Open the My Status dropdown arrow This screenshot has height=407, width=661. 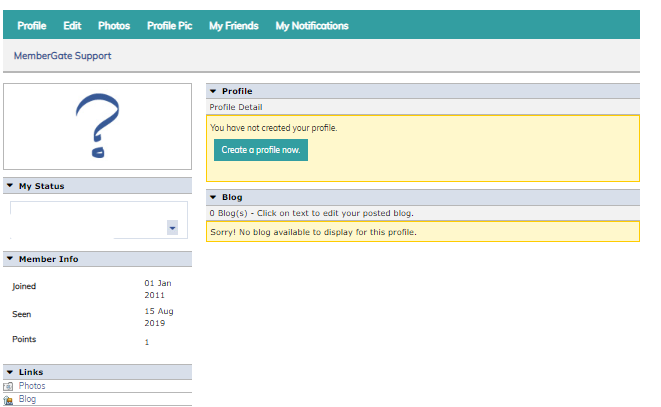tap(172, 228)
